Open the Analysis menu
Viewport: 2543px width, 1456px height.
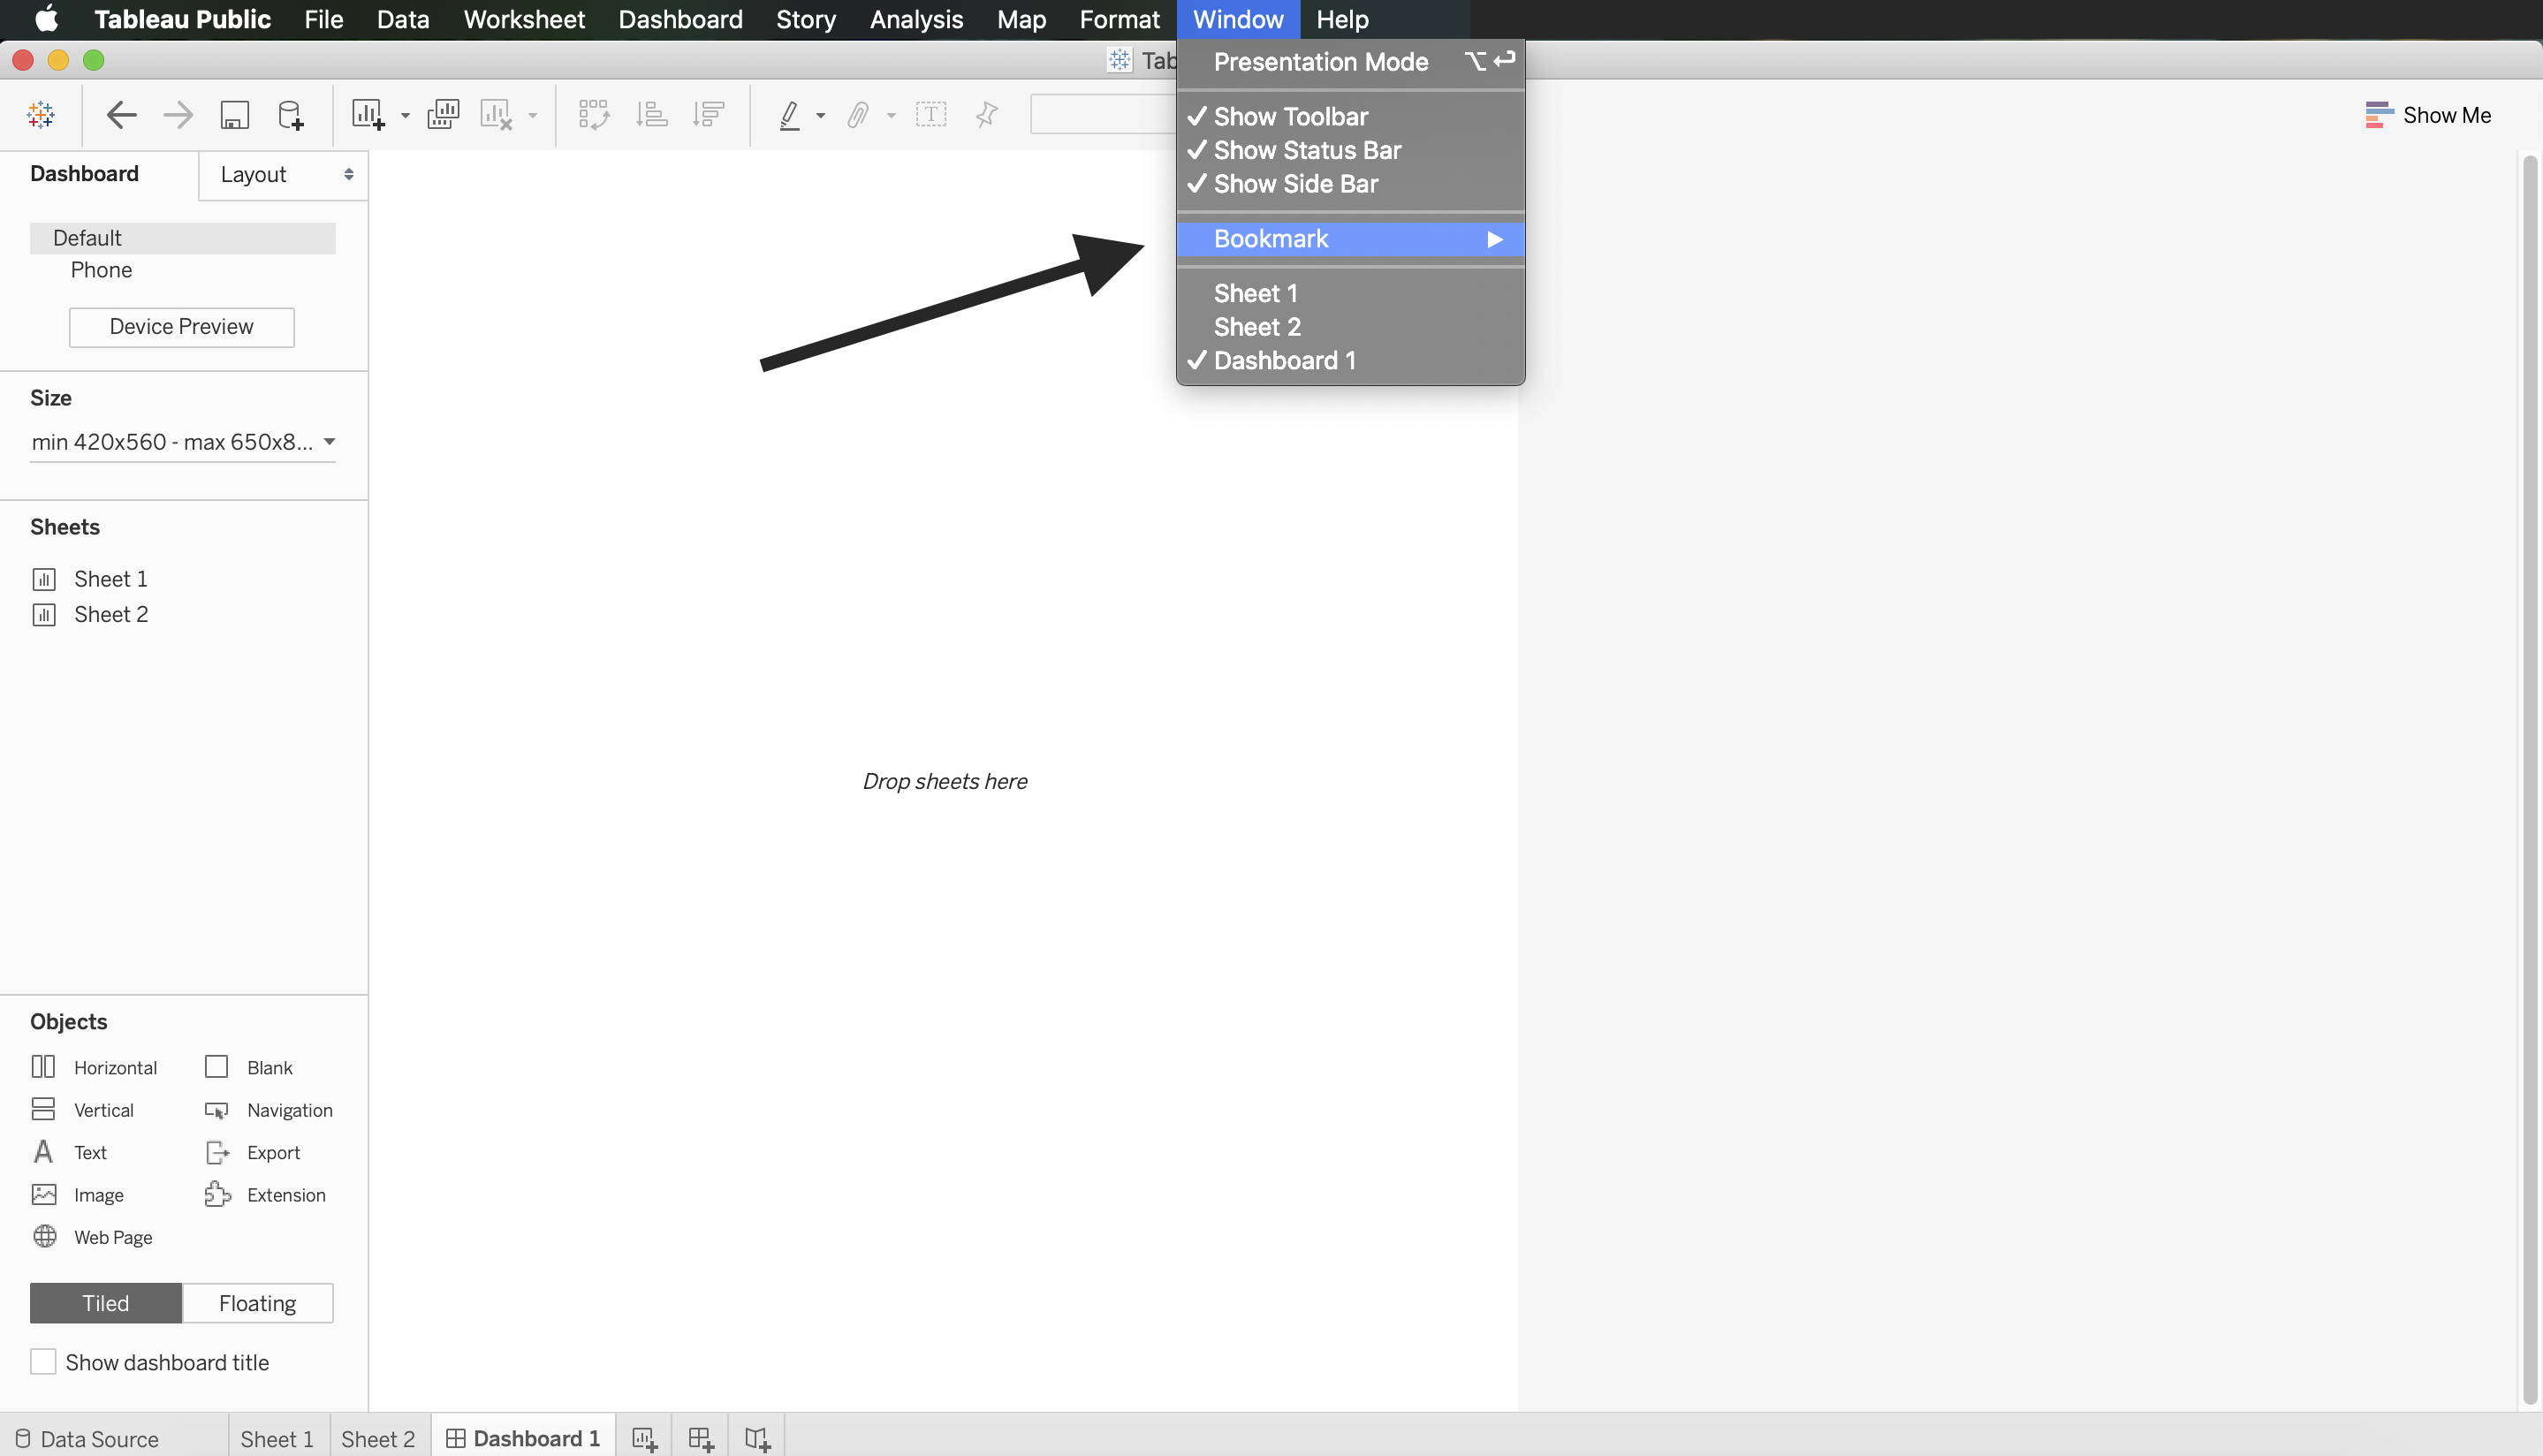915,19
